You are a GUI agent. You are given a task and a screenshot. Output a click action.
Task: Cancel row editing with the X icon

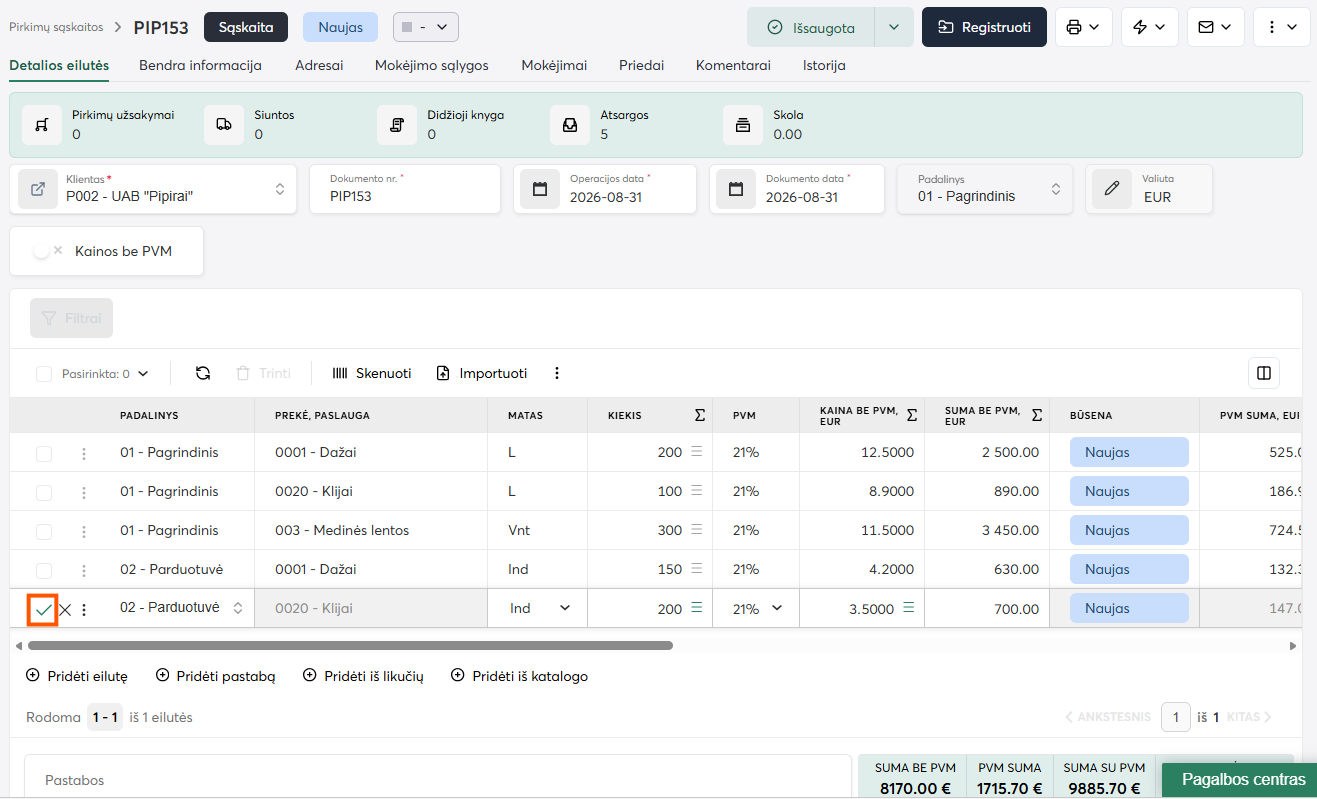click(65, 609)
